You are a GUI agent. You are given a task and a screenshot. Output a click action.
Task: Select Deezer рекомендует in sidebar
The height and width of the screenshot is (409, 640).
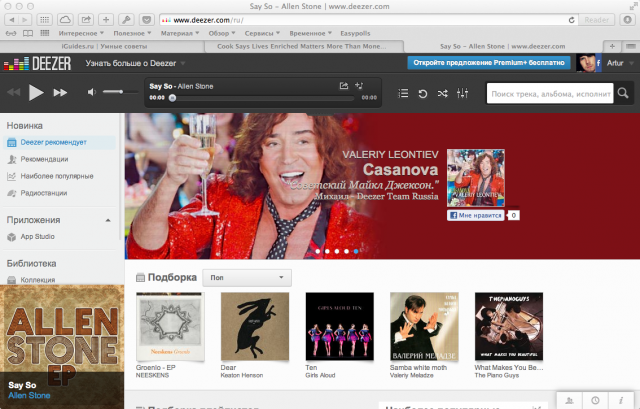click(59, 142)
